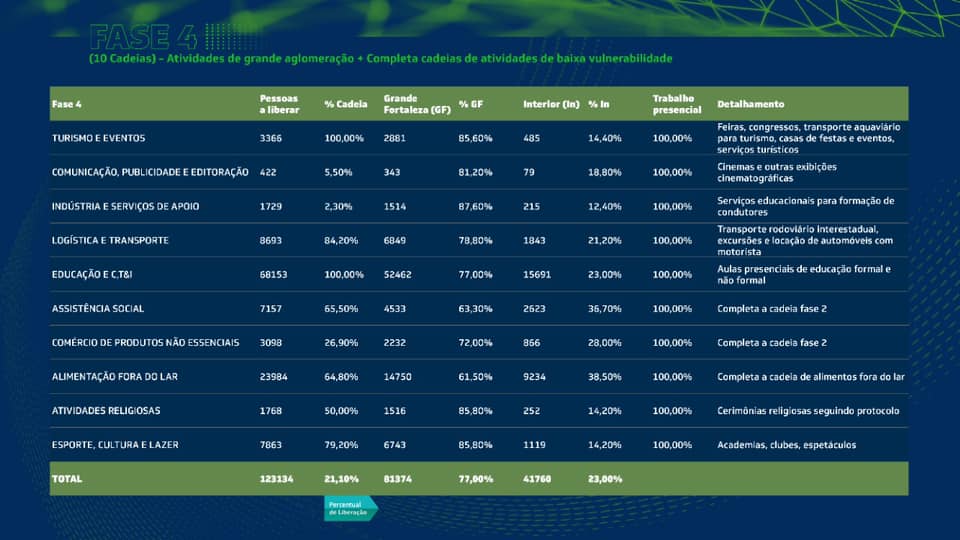Select total people value 123134
The width and height of the screenshot is (960, 540).
(276, 479)
